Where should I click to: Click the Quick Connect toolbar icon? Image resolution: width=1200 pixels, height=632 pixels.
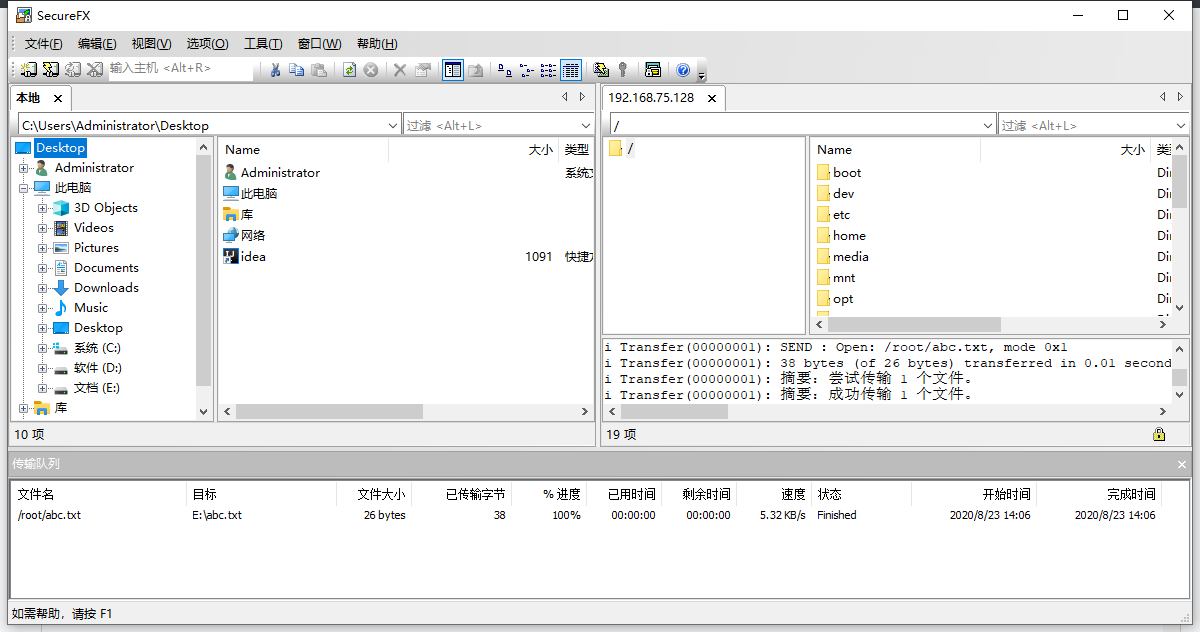(x=51, y=70)
